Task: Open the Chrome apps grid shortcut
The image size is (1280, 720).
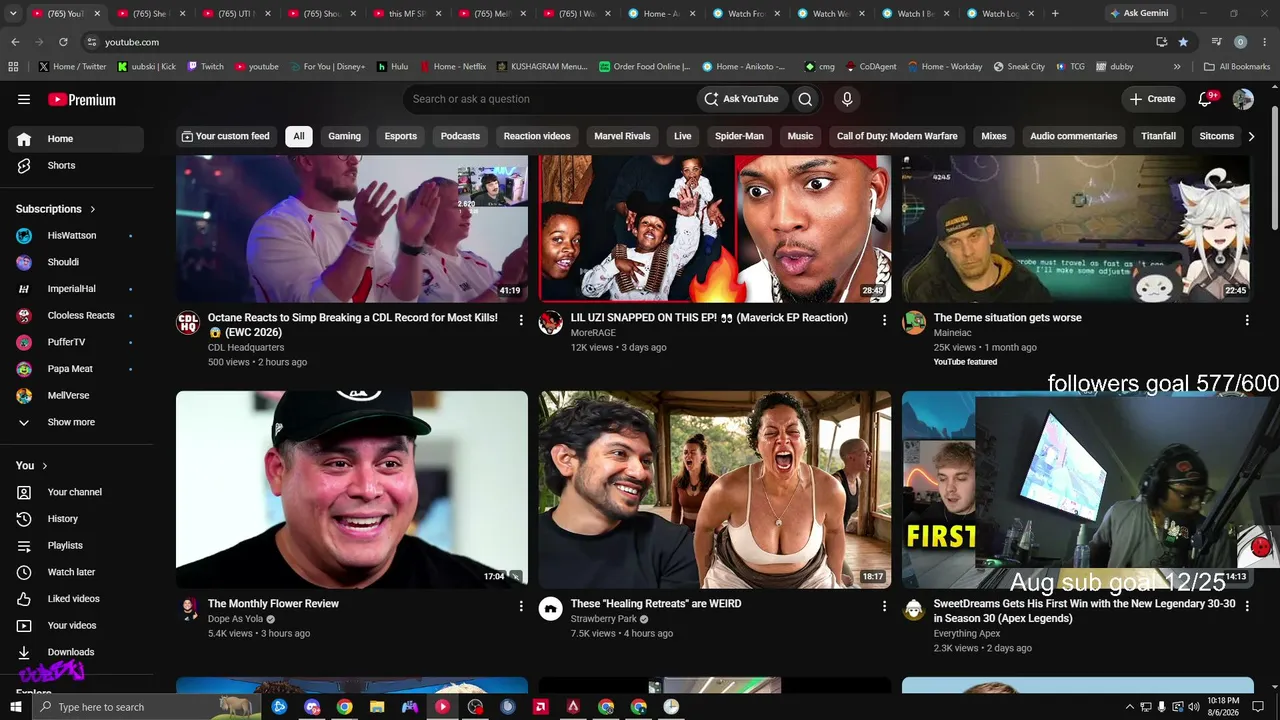Action: 13,67
